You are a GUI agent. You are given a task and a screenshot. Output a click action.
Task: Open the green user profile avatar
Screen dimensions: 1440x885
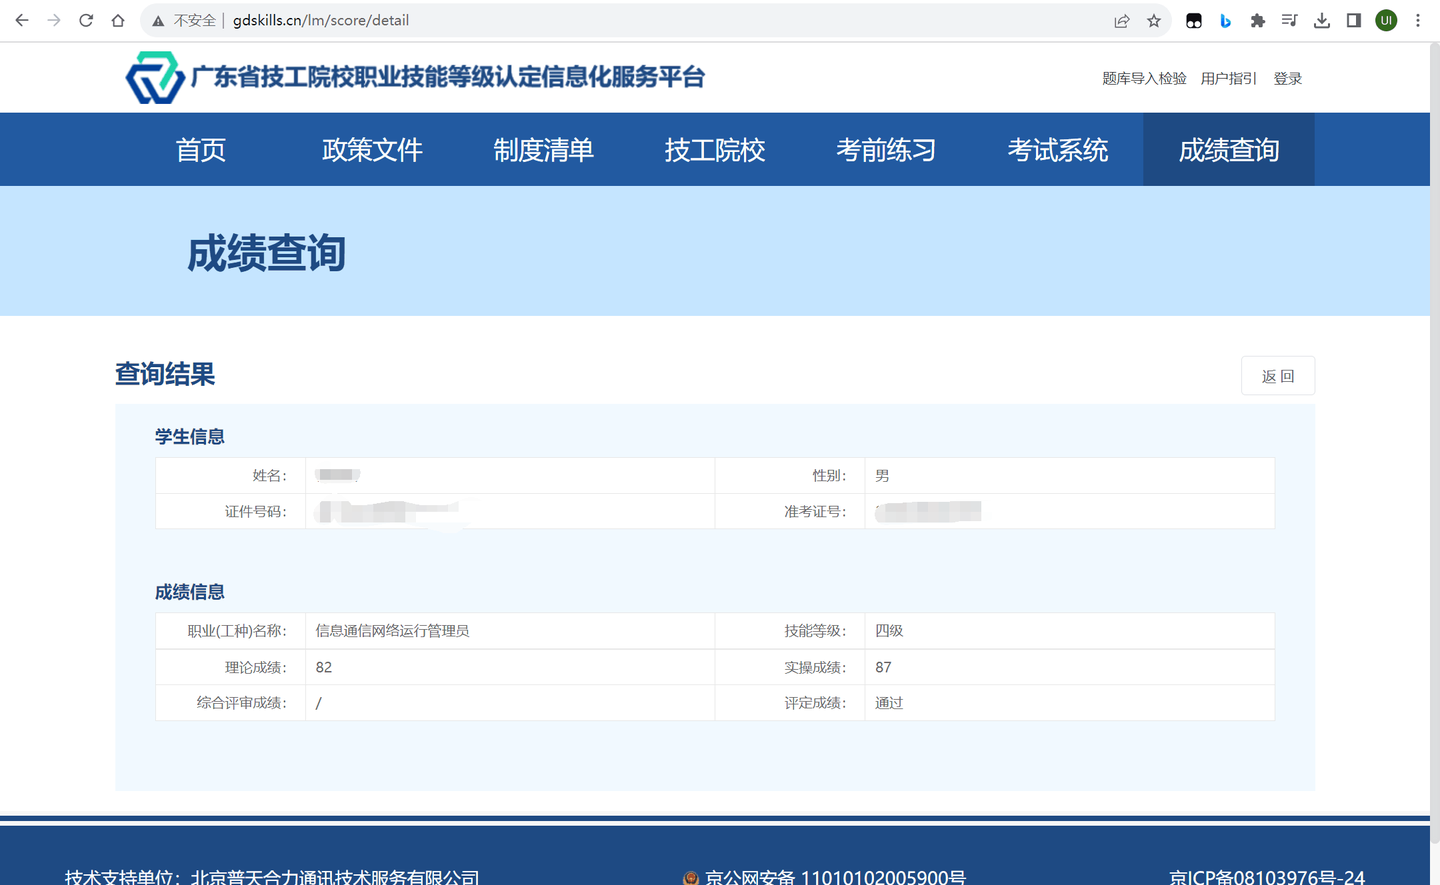click(x=1386, y=20)
